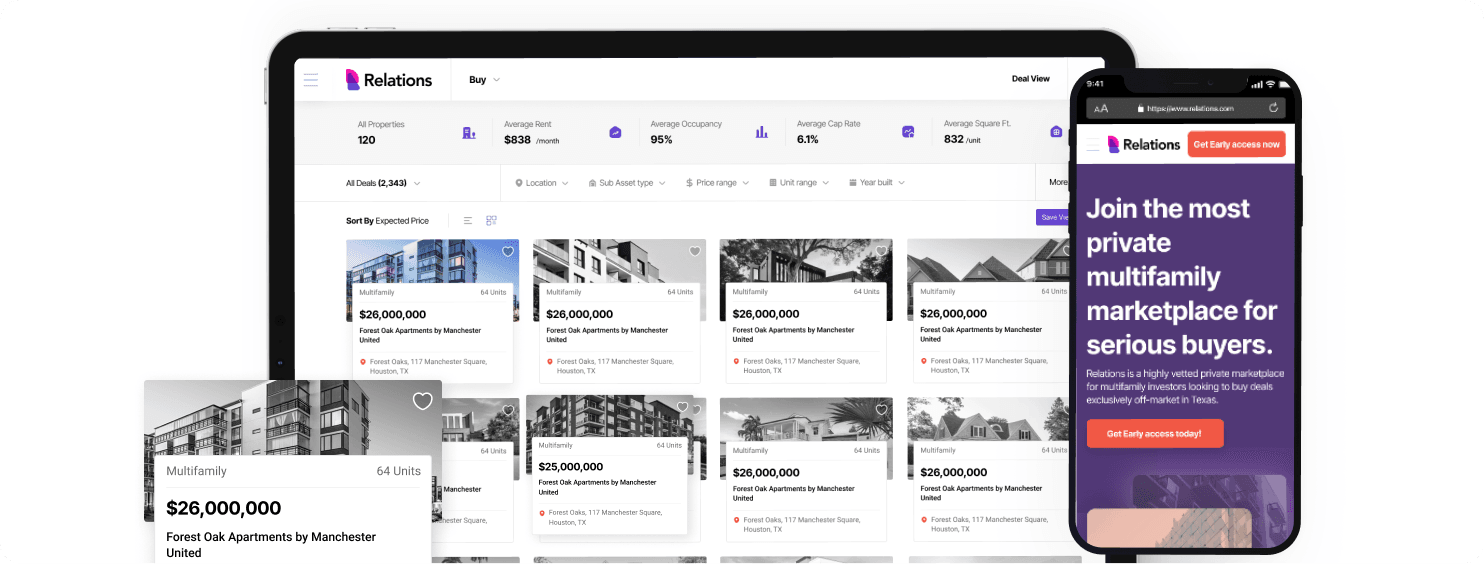Click the Average Occupancy value 95%
1484x564 pixels.
(662, 140)
